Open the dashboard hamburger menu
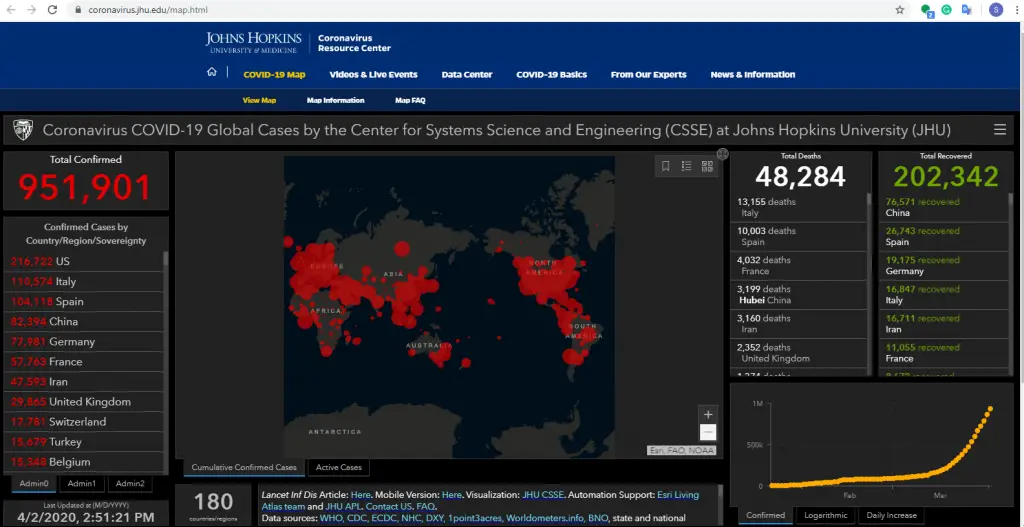Image resolution: width=1024 pixels, height=527 pixels. click(x=1000, y=129)
